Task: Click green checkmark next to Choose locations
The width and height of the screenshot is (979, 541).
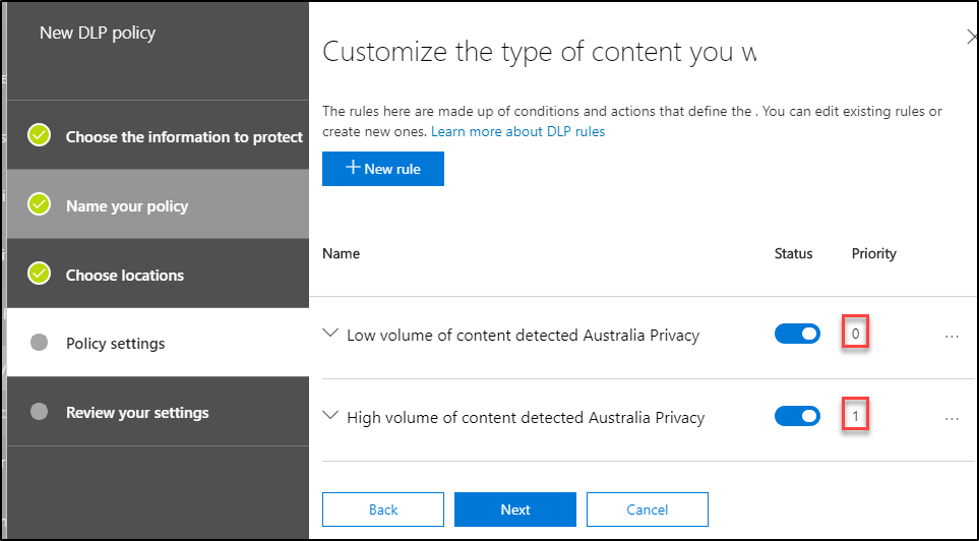Action: (x=39, y=274)
